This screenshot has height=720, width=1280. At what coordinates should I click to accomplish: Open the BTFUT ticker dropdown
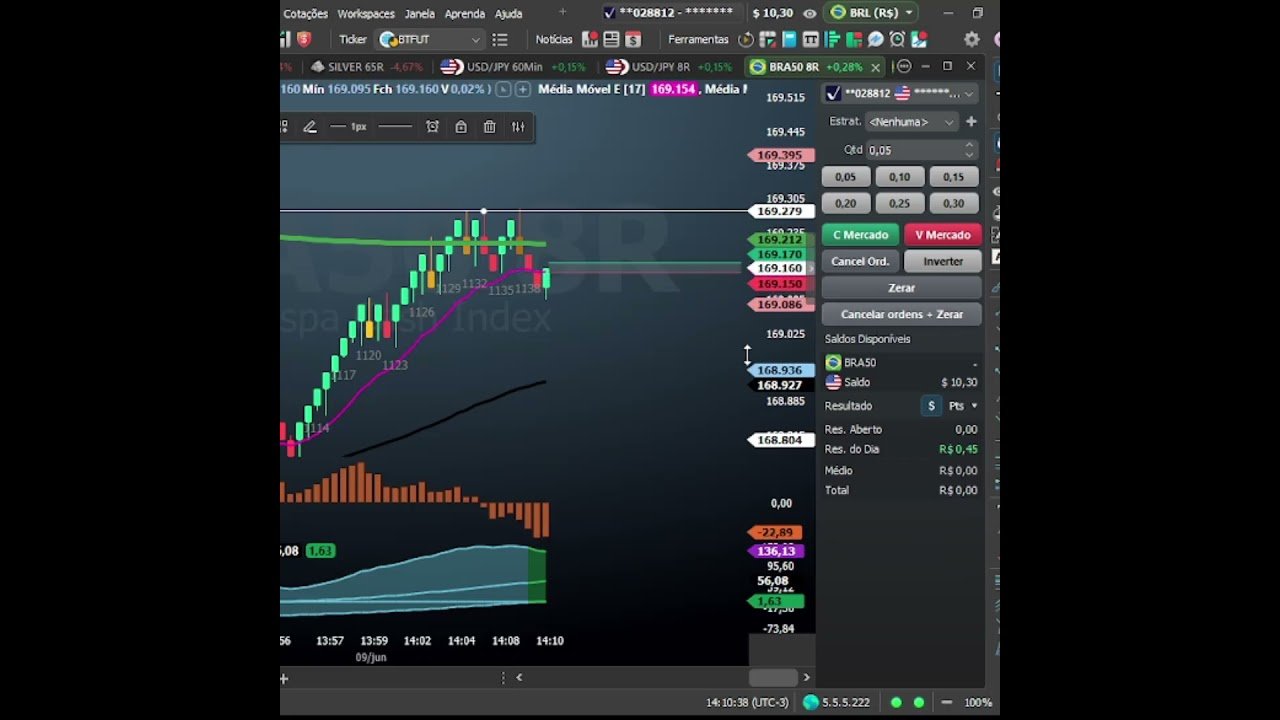[431, 40]
